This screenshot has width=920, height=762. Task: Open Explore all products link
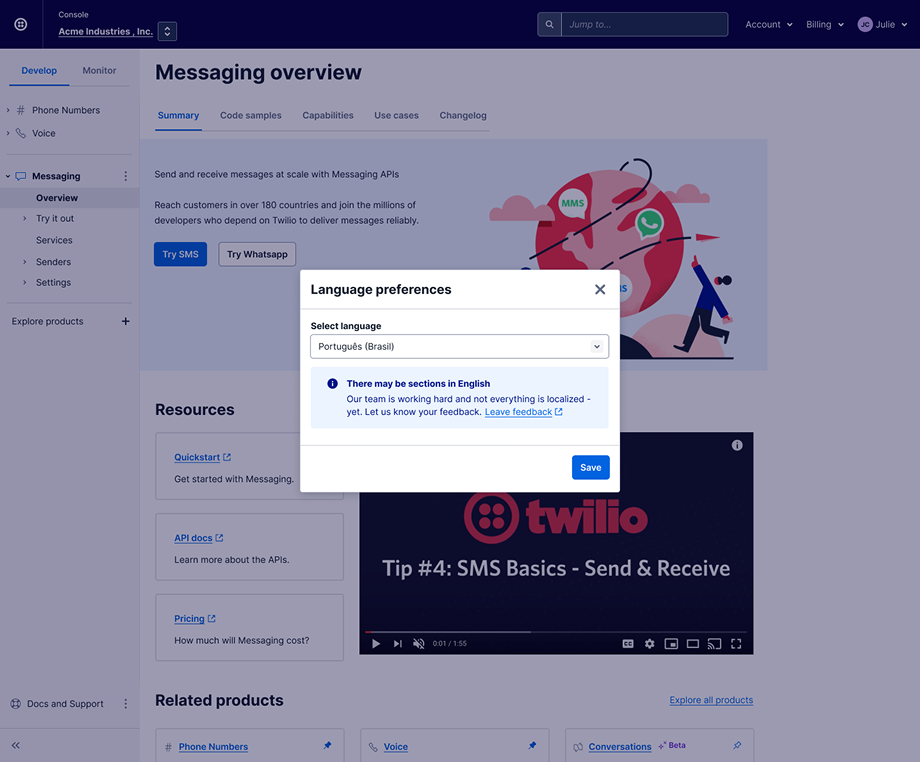[711, 700]
